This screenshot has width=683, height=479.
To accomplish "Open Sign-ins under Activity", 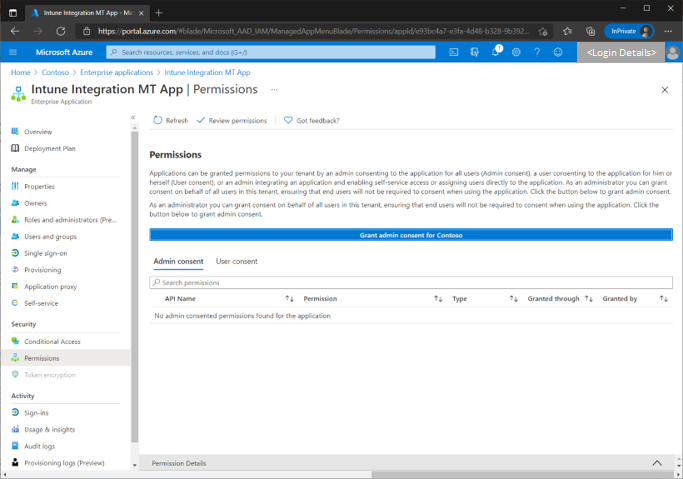I will pos(36,413).
